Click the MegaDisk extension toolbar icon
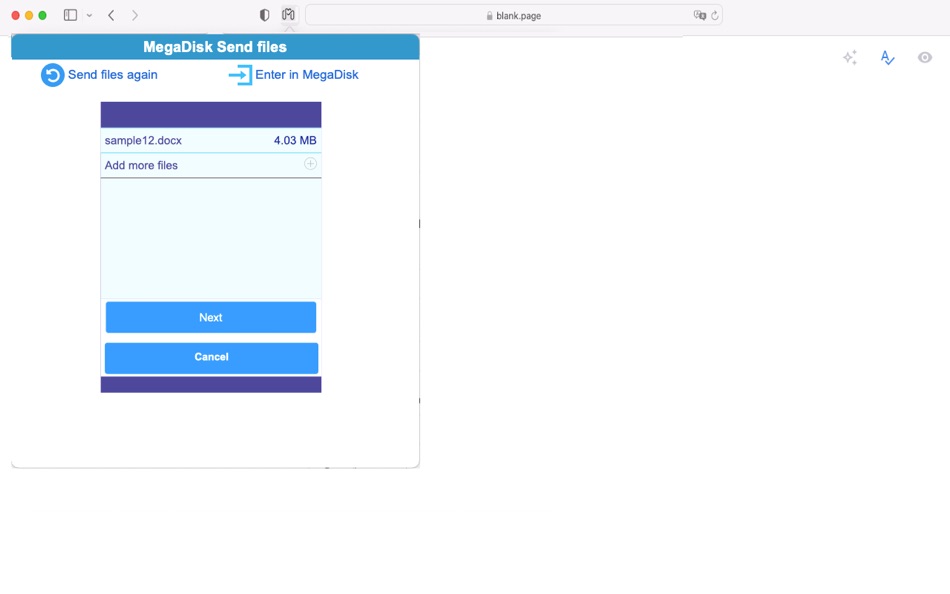 point(288,15)
